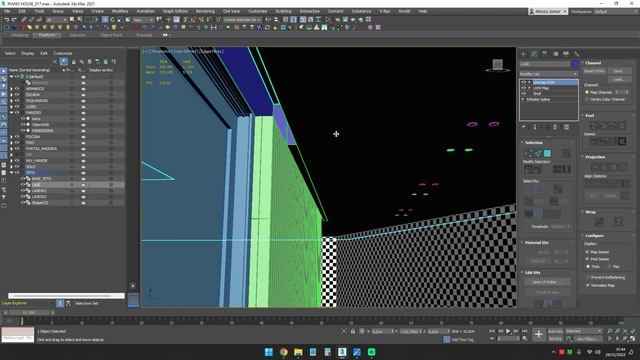This screenshot has height=360, width=640.
Task: Click the Undo arrow in main toolbar
Action: click(x=7, y=20)
